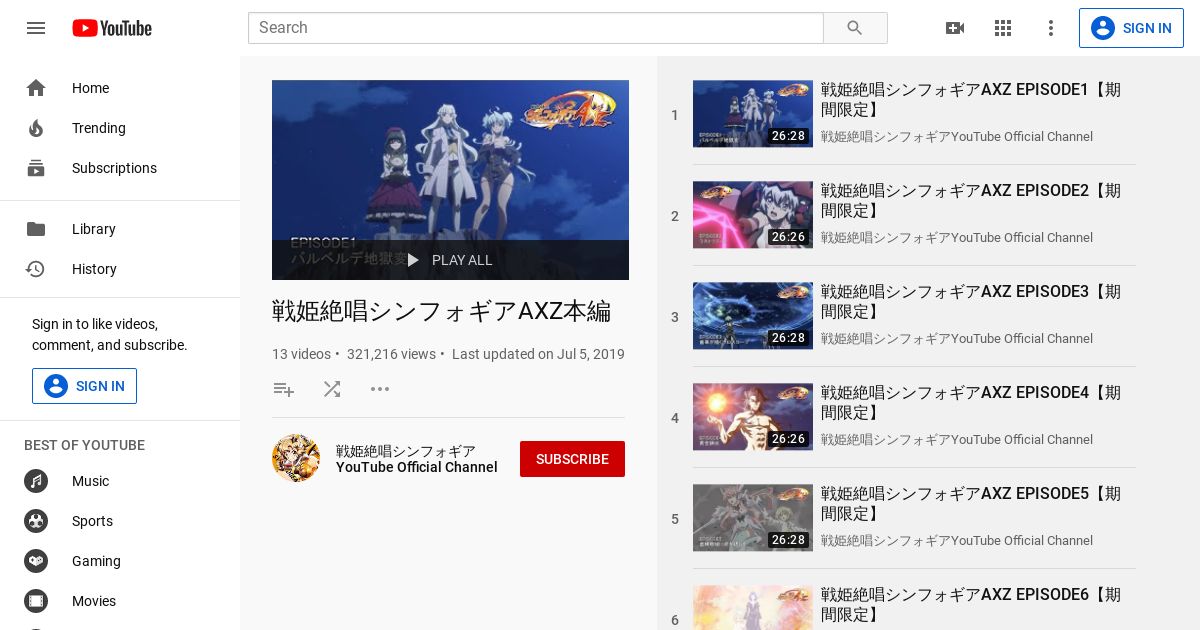Focus the Search input field
Image resolution: width=1200 pixels, height=630 pixels.
536,28
